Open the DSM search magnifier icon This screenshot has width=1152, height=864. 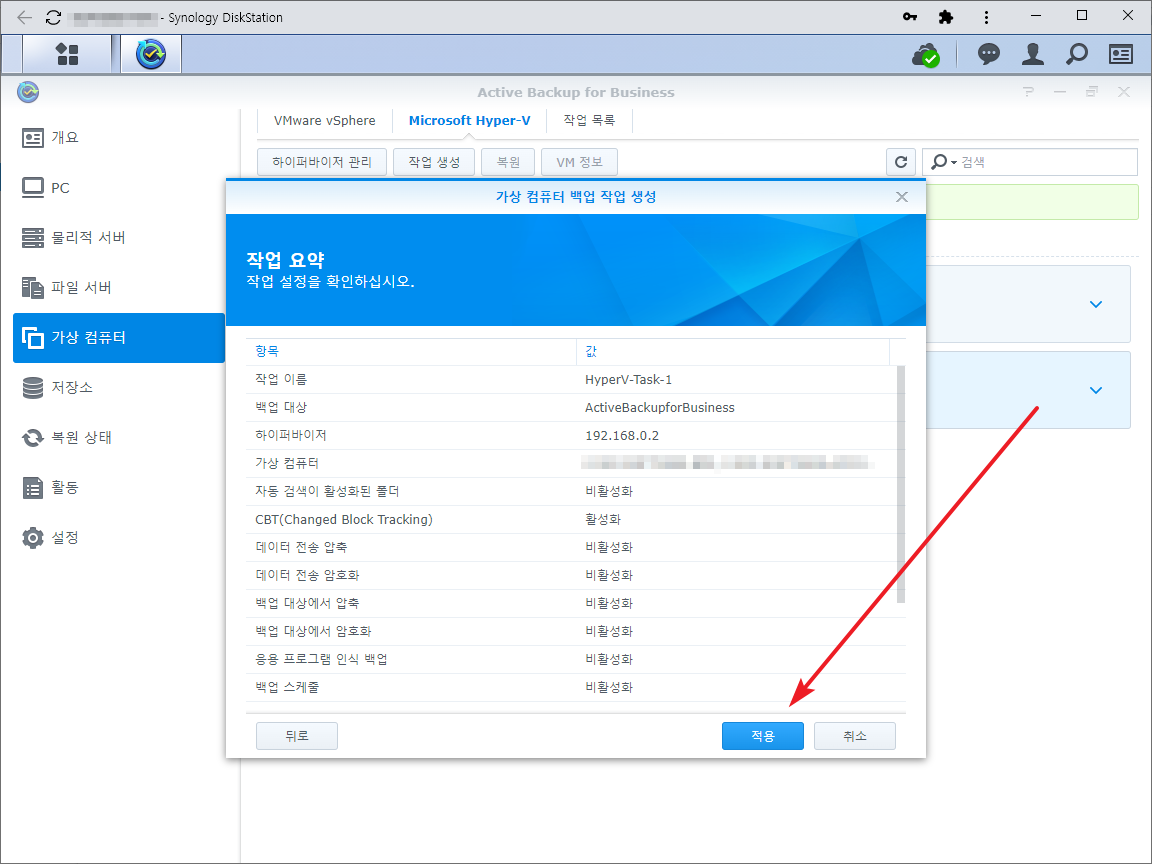[1076, 54]
